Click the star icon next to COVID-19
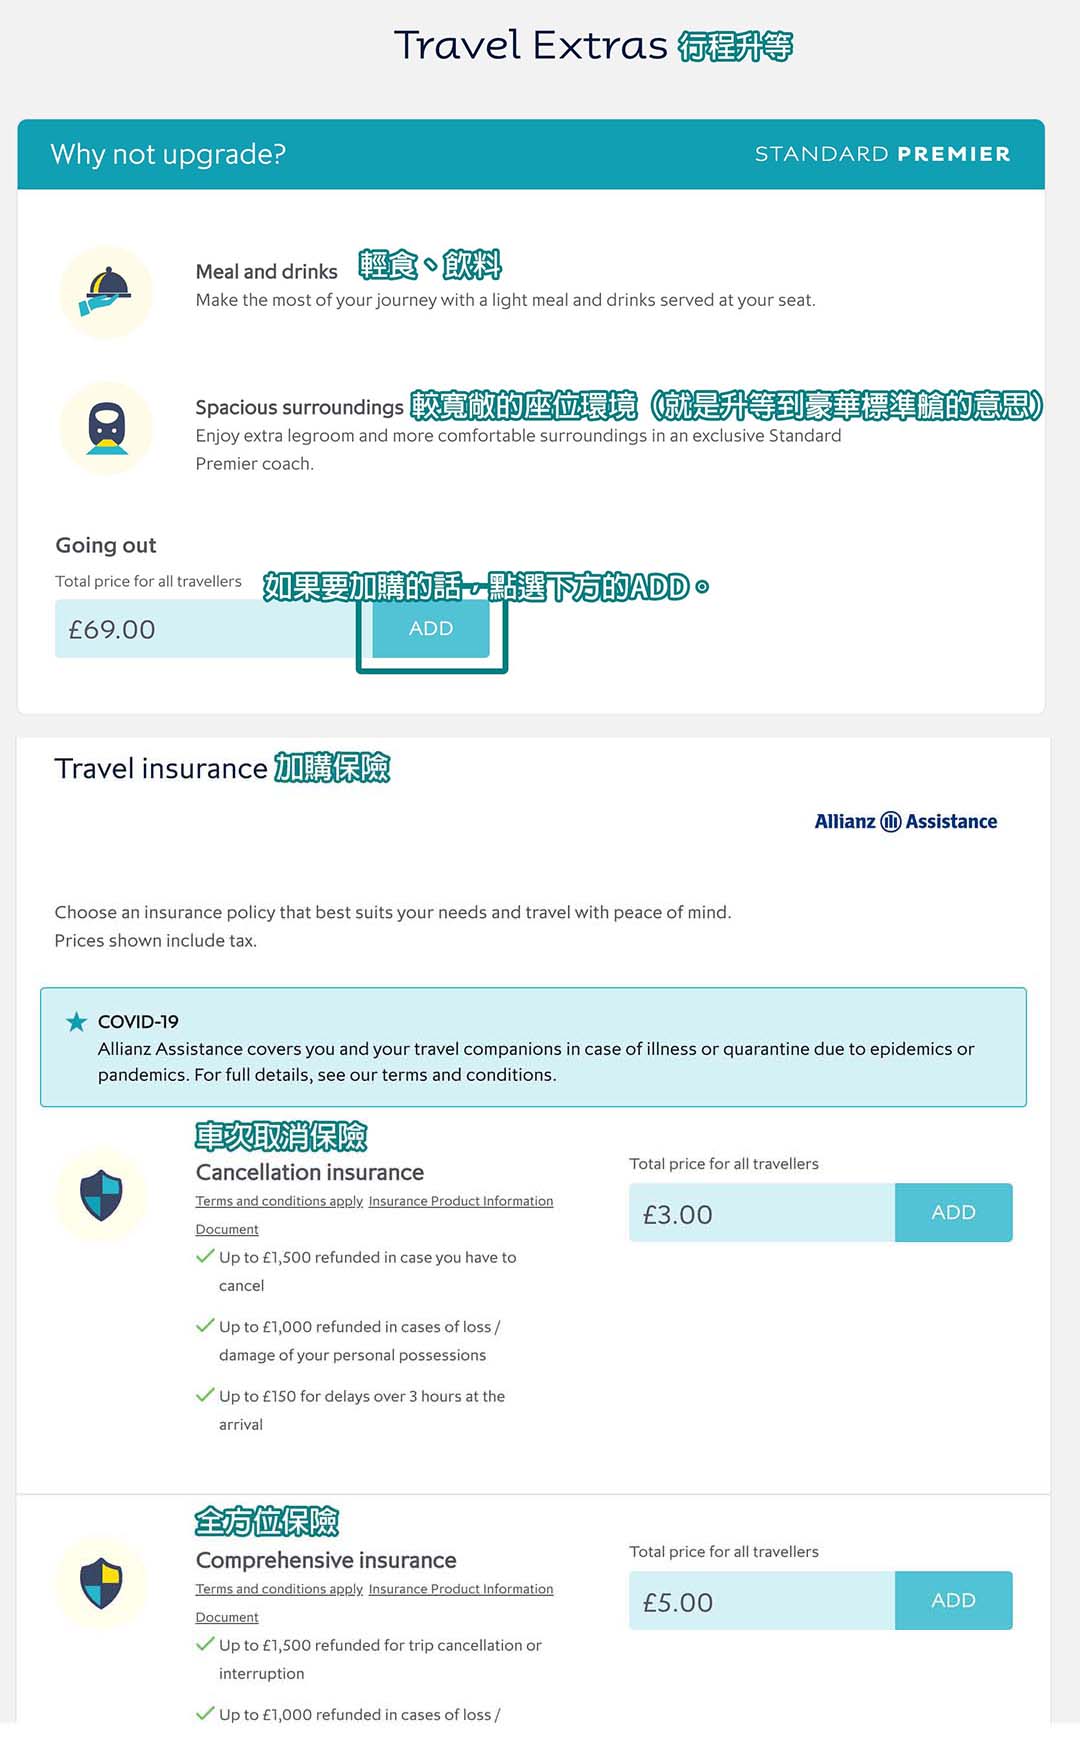 tap(76, 1022)
